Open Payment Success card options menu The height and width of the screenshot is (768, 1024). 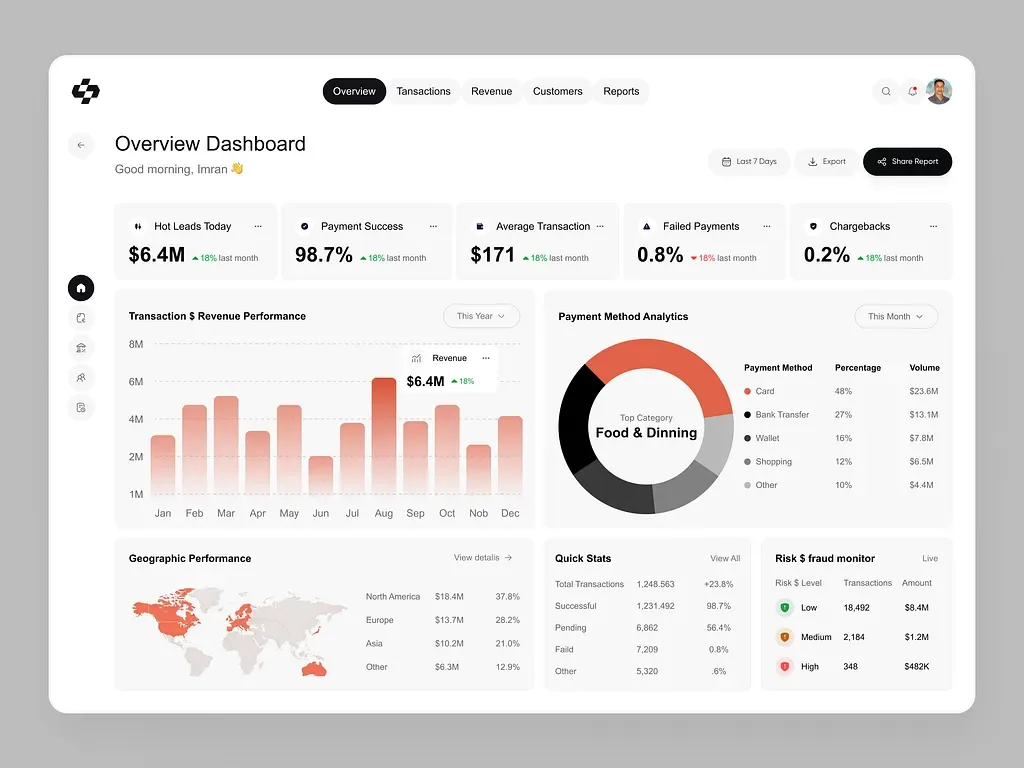[x=433, y=226]
